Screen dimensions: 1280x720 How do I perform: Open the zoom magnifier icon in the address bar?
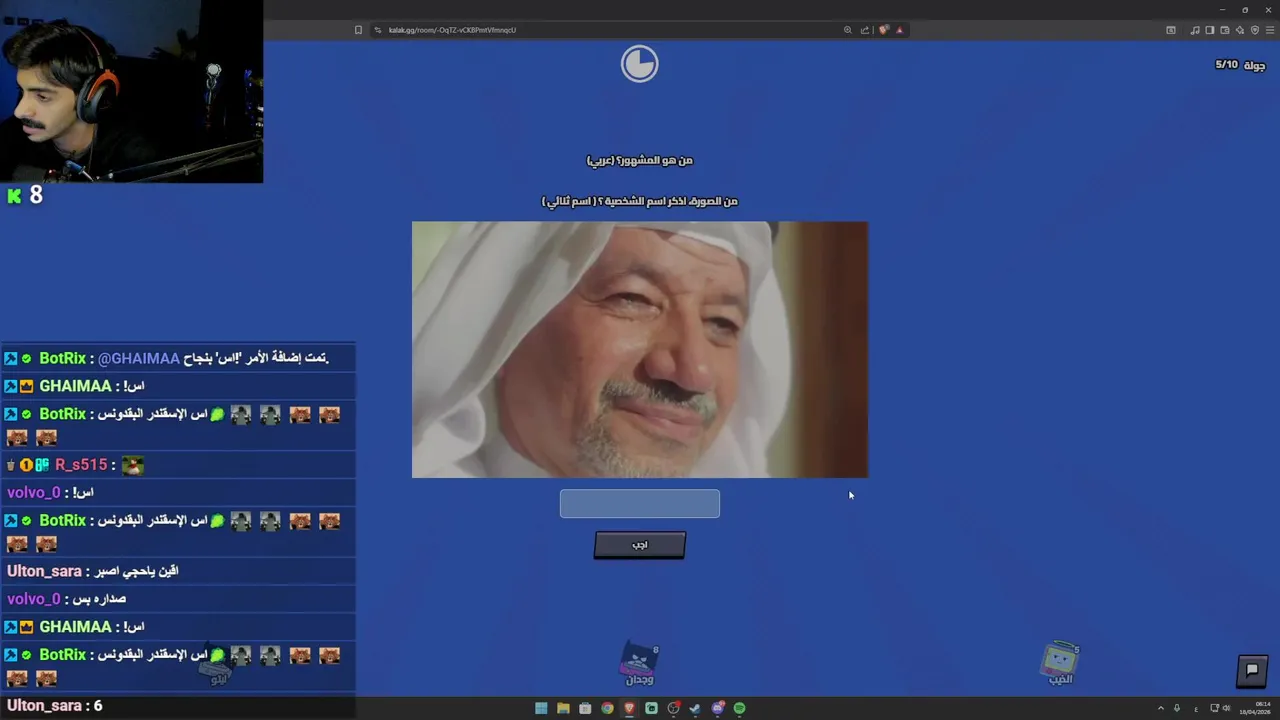[x=848, y=30]
